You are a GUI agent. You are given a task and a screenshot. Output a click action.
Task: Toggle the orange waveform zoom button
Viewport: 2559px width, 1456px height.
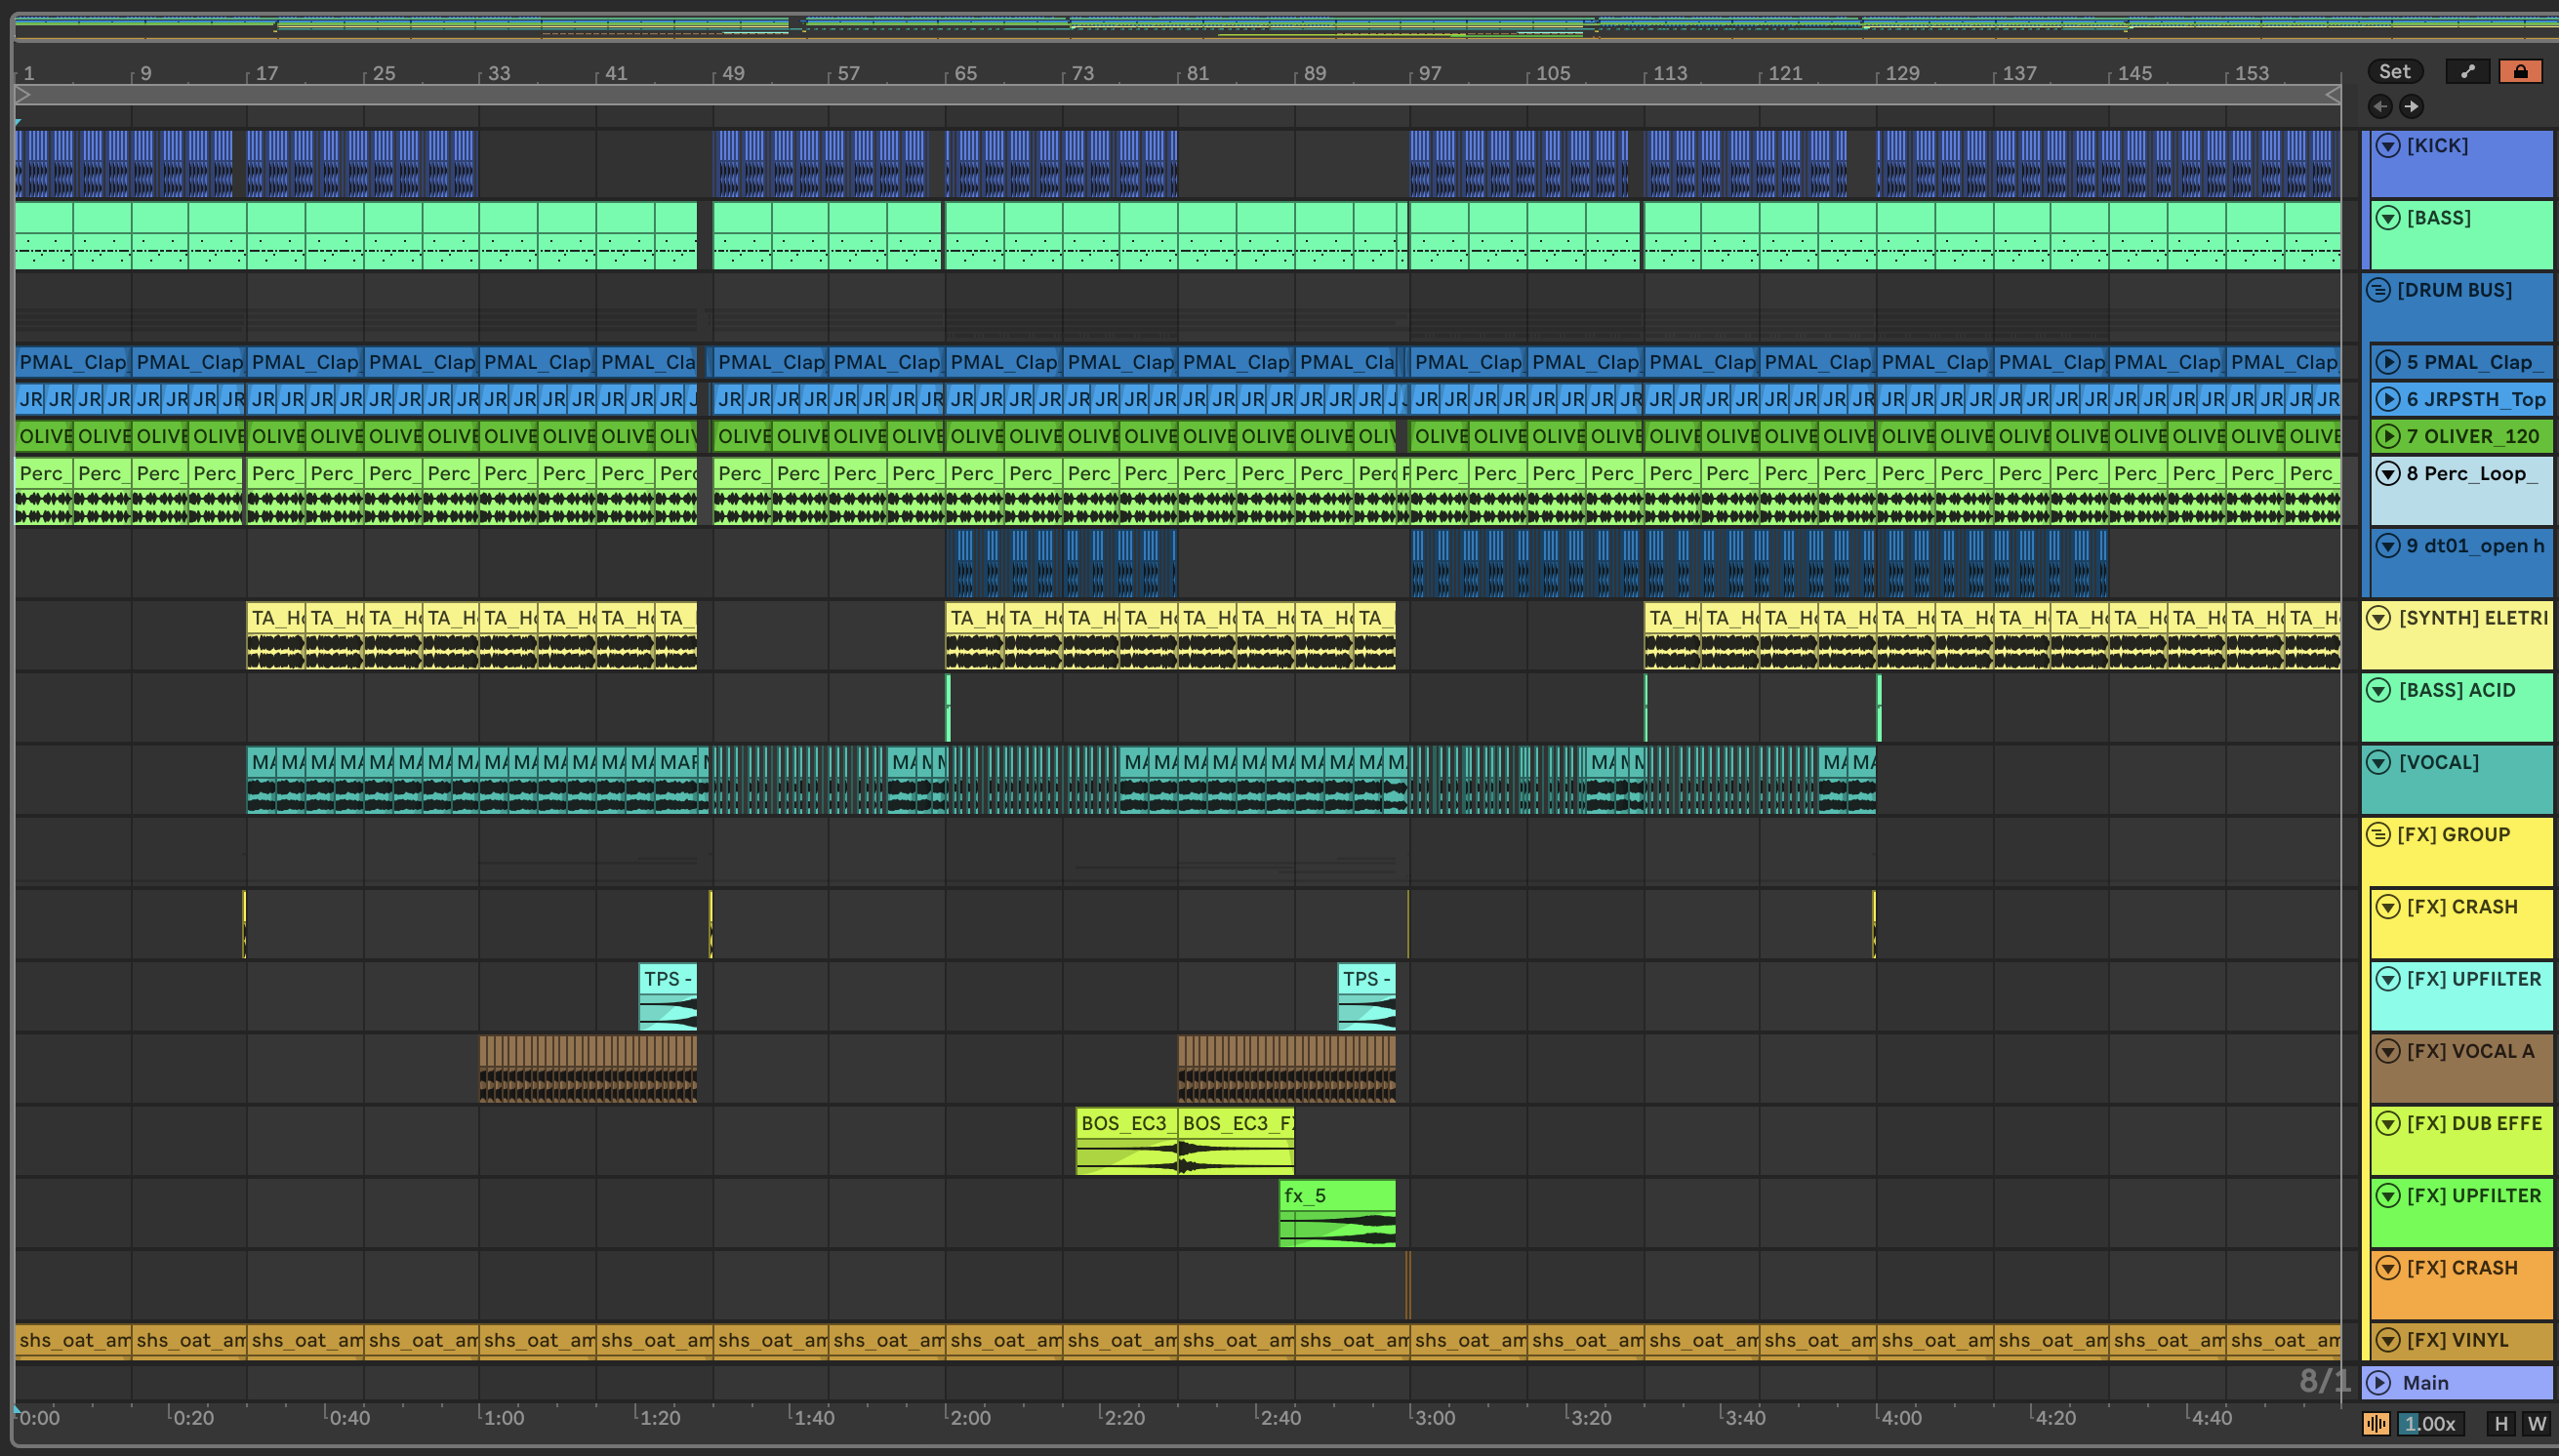point(2376,1424)
